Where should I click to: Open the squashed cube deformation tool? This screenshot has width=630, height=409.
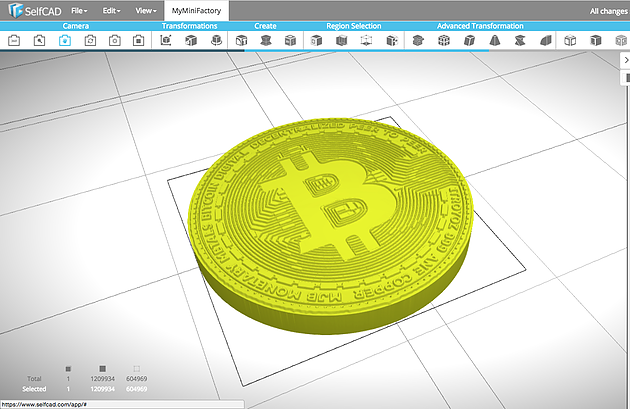(418, 40)
